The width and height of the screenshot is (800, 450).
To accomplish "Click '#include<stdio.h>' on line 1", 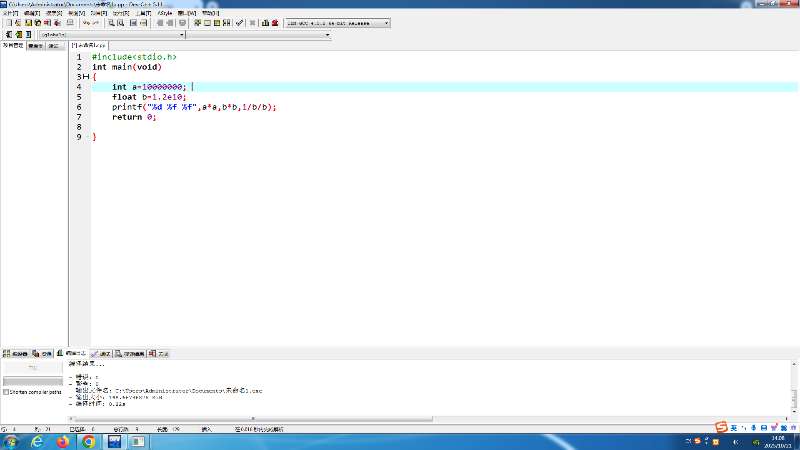I will coord(134,57).
